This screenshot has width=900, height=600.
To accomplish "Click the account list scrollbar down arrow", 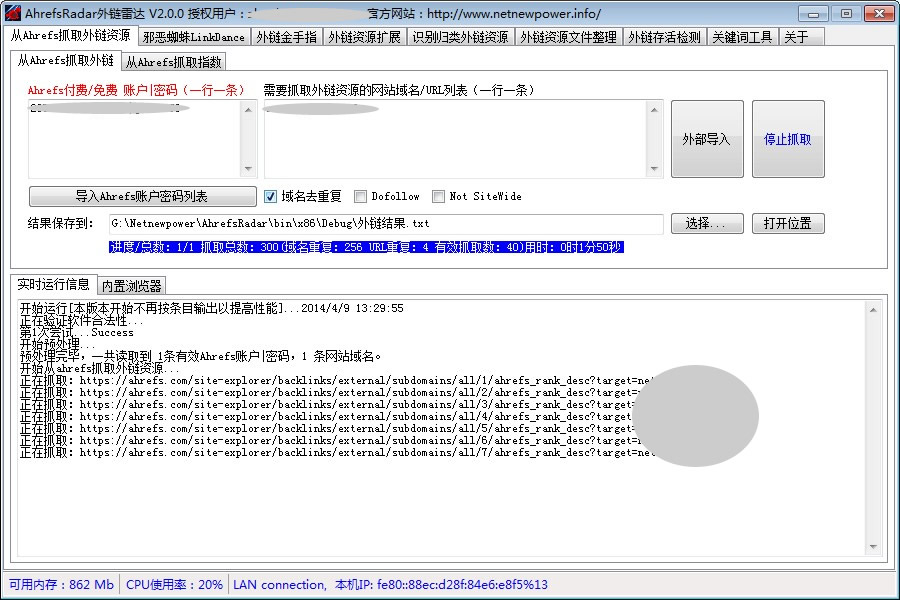I will tap(249, 168).
